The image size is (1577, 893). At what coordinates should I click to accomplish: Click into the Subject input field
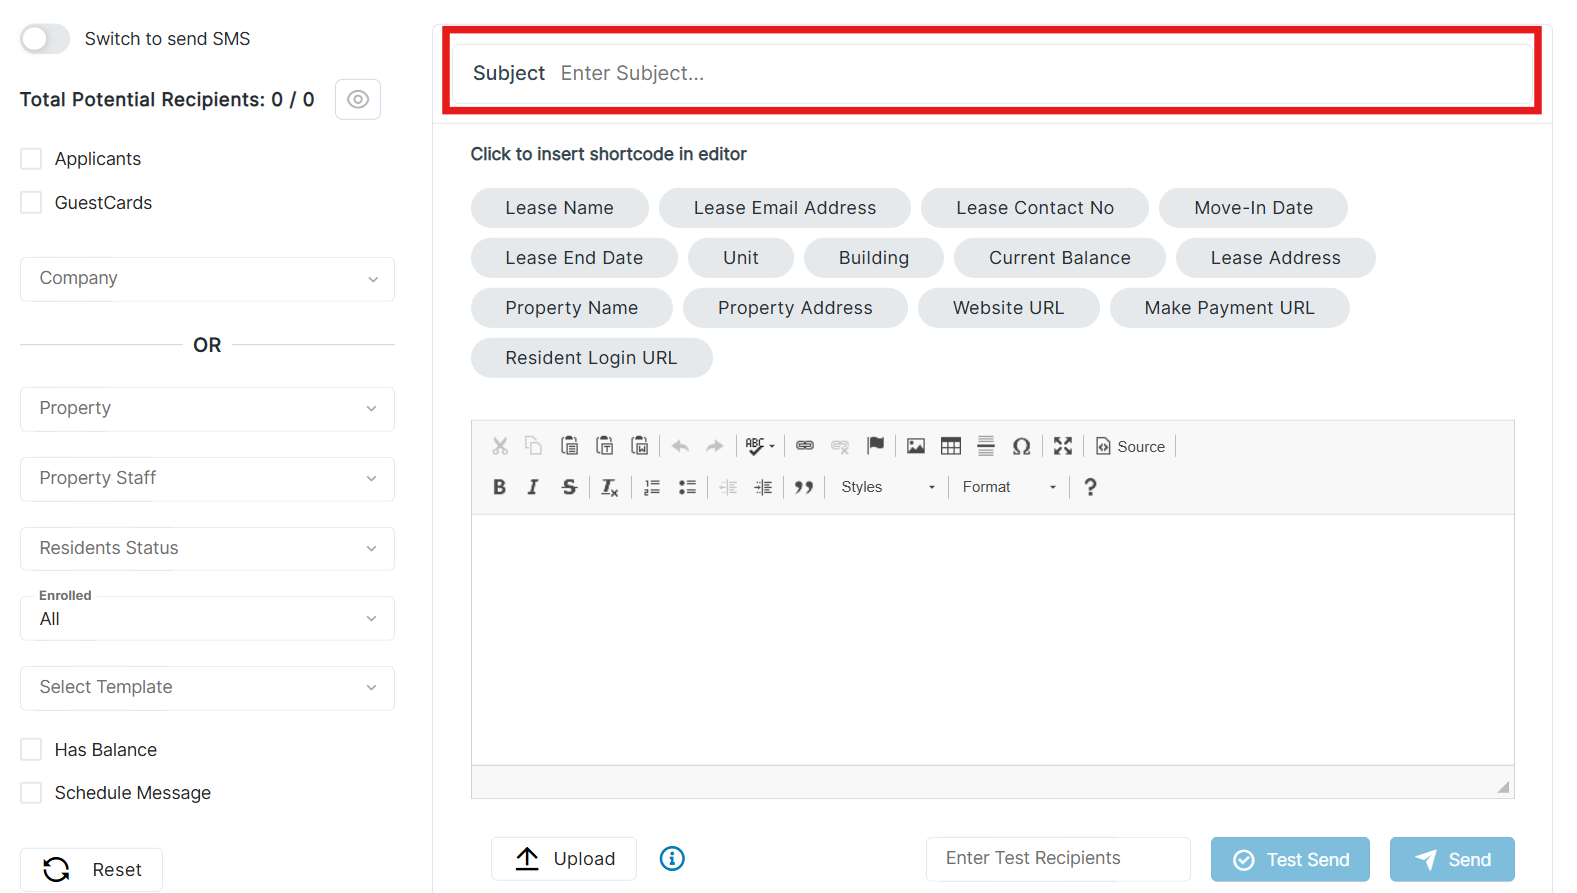coord(1040,73)
